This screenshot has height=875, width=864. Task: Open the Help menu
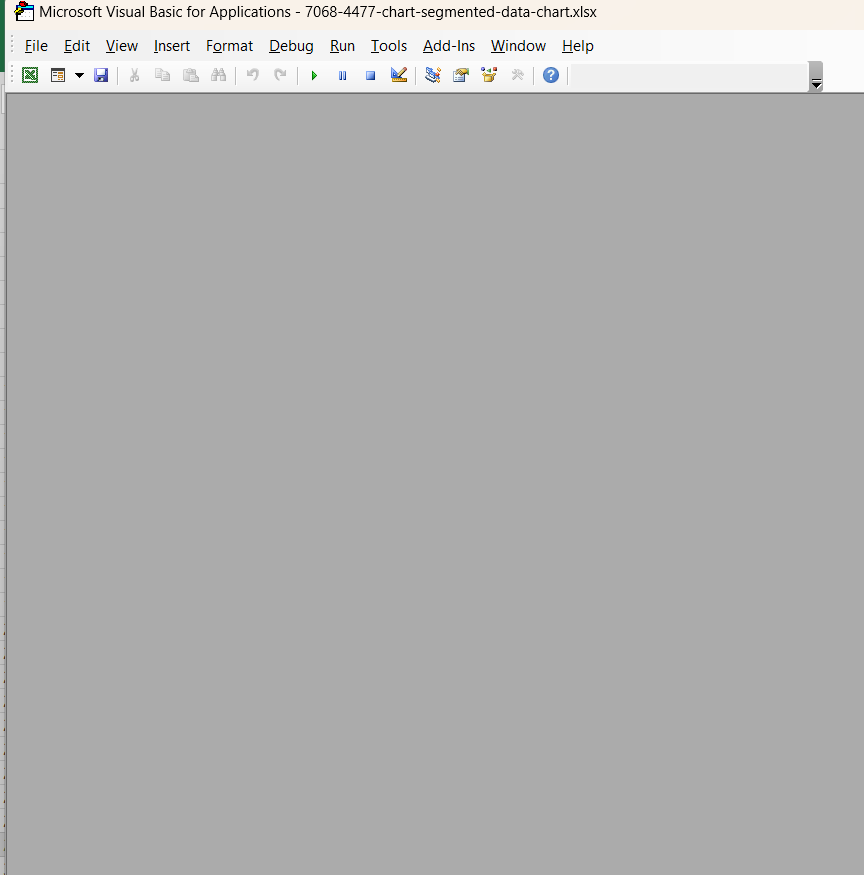[578, 46]
